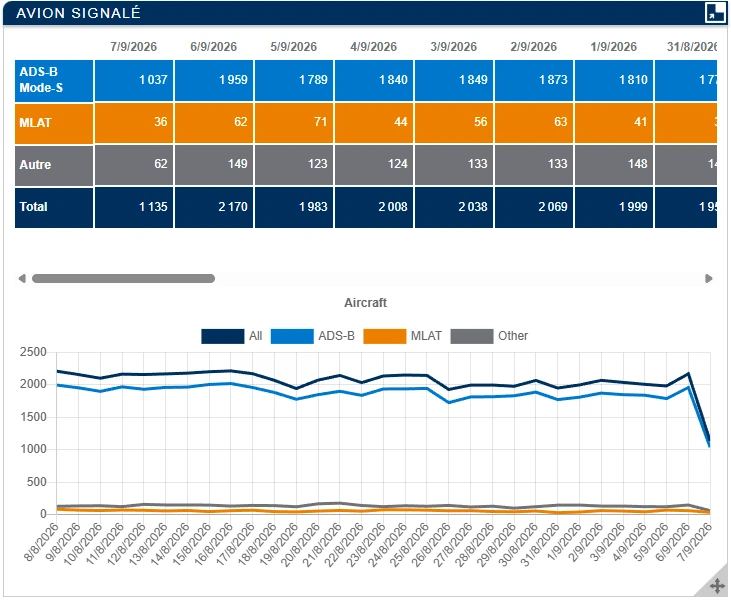Select the 1/9/2026 column header
This screenshot has height=600, width=731.
point(614,47)
